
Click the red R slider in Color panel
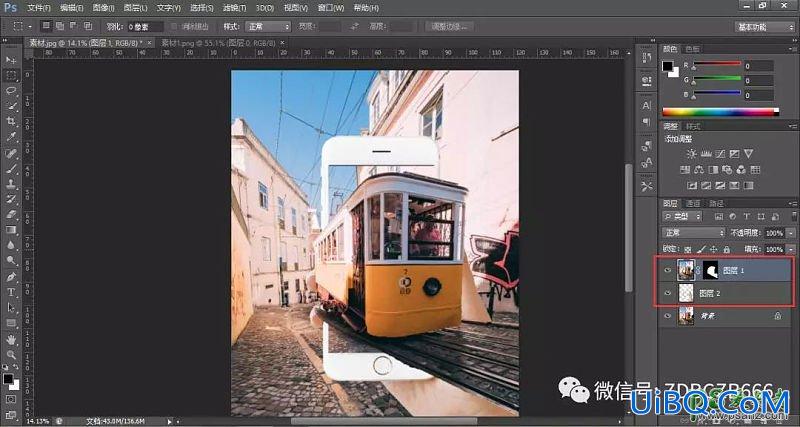[x=716, y=63]
